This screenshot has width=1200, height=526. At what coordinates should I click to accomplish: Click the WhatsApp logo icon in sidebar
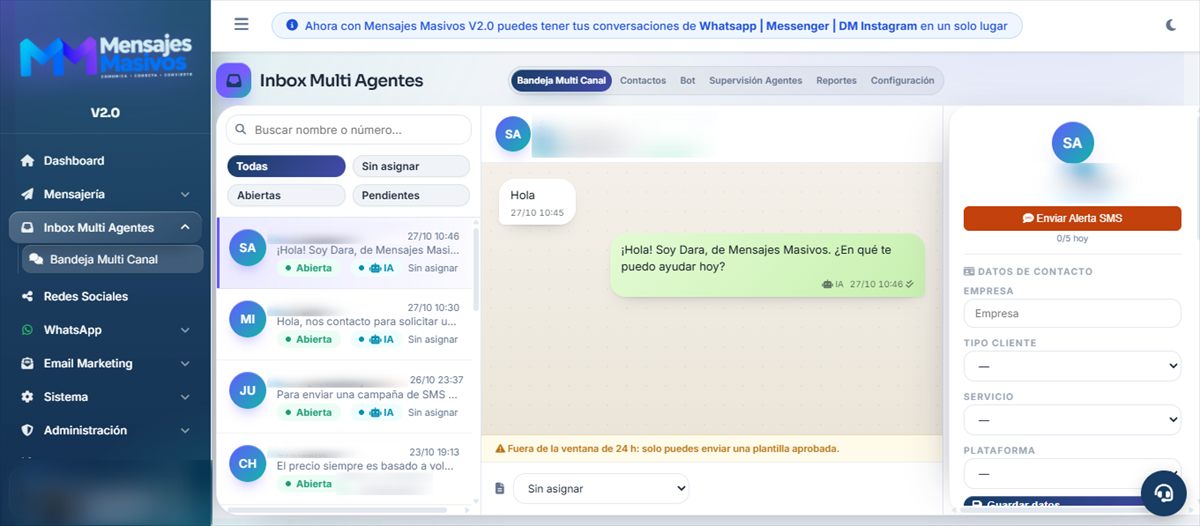(x=27, y=330)
